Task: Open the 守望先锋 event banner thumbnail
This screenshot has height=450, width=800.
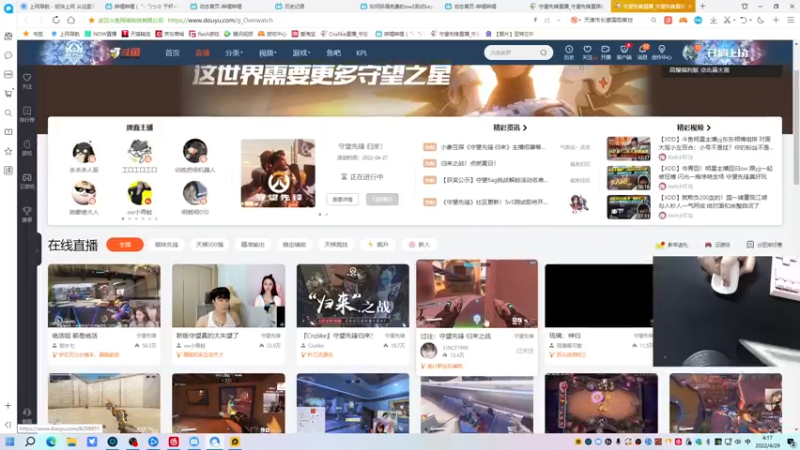Action: [278, 173]
